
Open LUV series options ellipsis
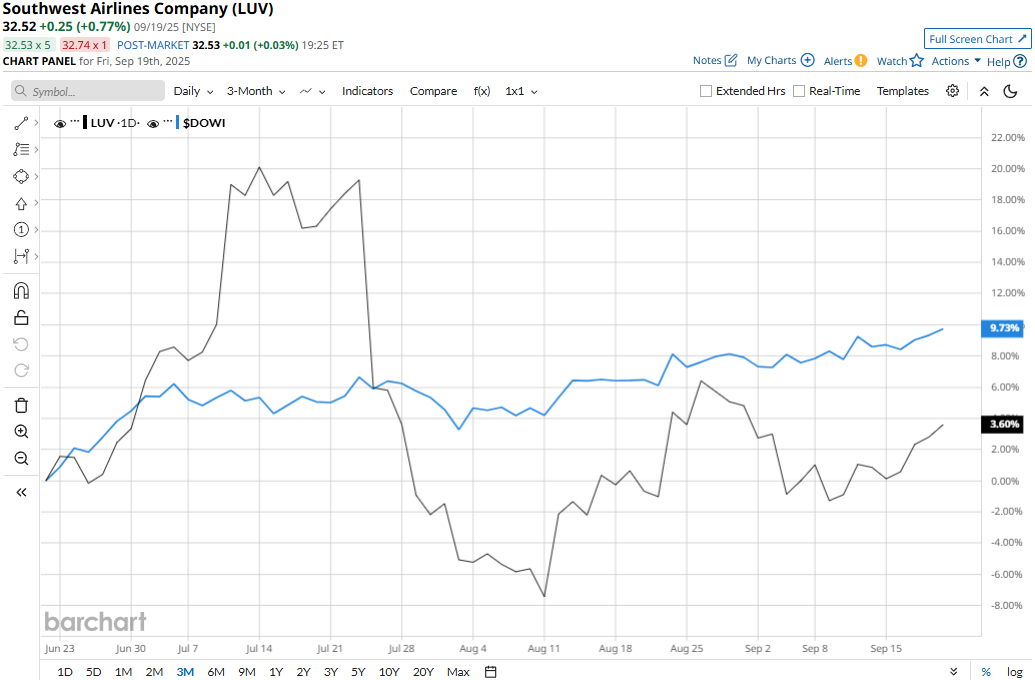coord(75,122)
